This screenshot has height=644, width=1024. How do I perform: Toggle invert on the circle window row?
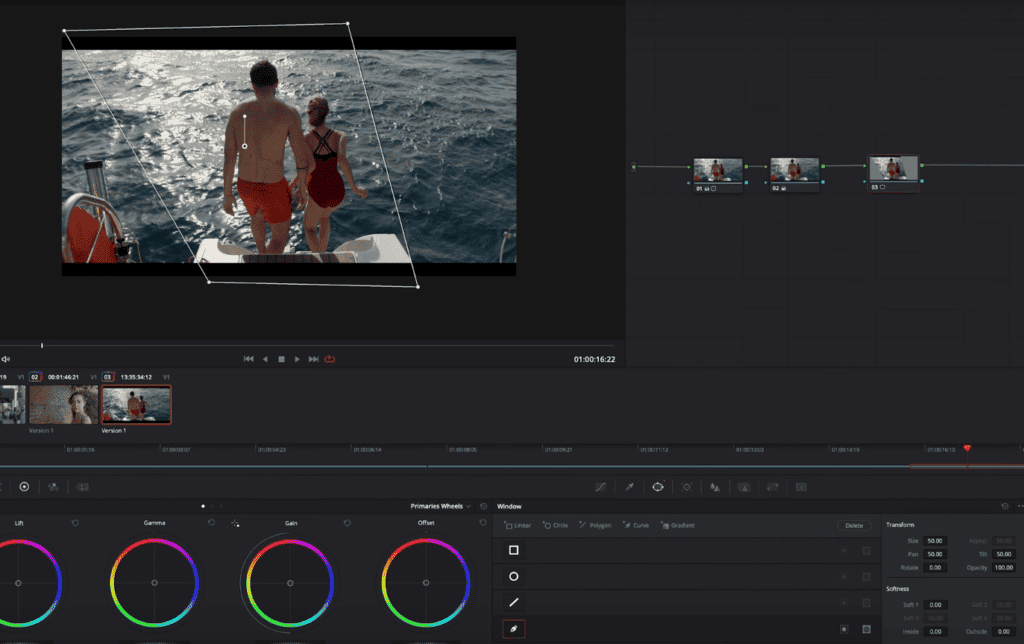pyautogui.click(x=844, y=577)
